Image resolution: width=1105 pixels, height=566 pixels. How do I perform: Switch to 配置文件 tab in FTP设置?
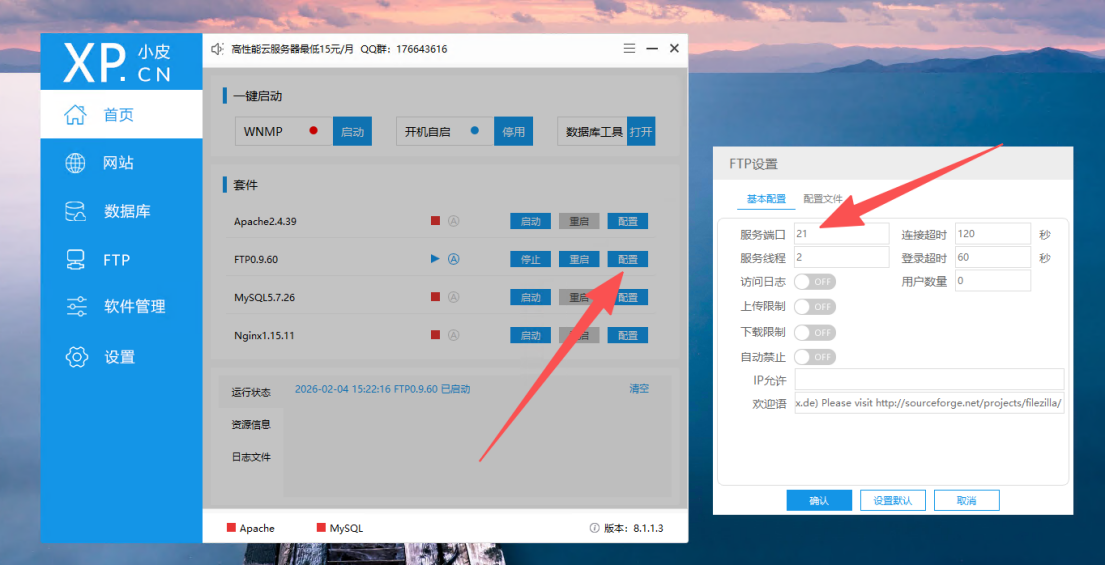(x=823, y=199)
